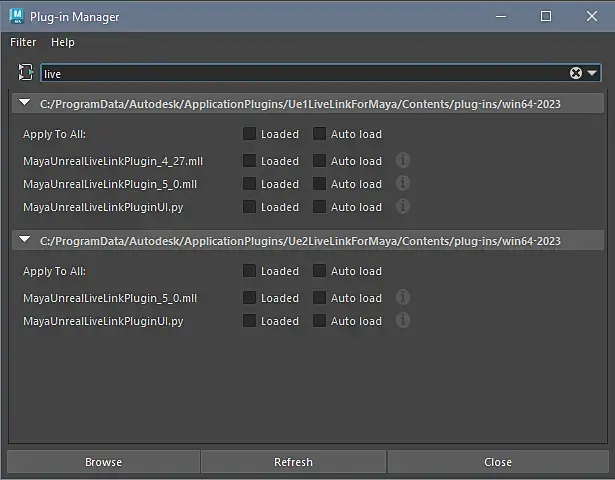This screenshot has width=615, height=480.
Task: Close the Plug-in Manager window with X
Action: coord(592,16)
